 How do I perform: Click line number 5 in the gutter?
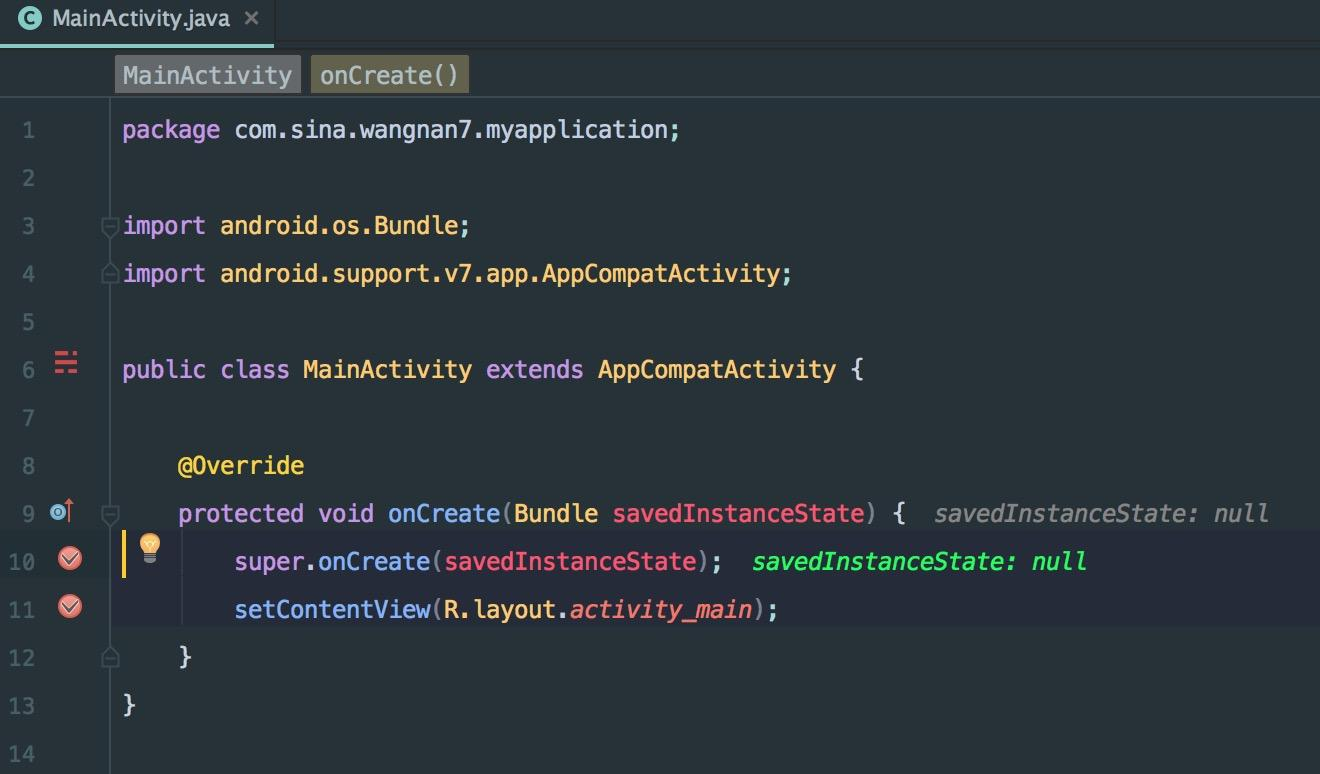[x=27, y=322]
